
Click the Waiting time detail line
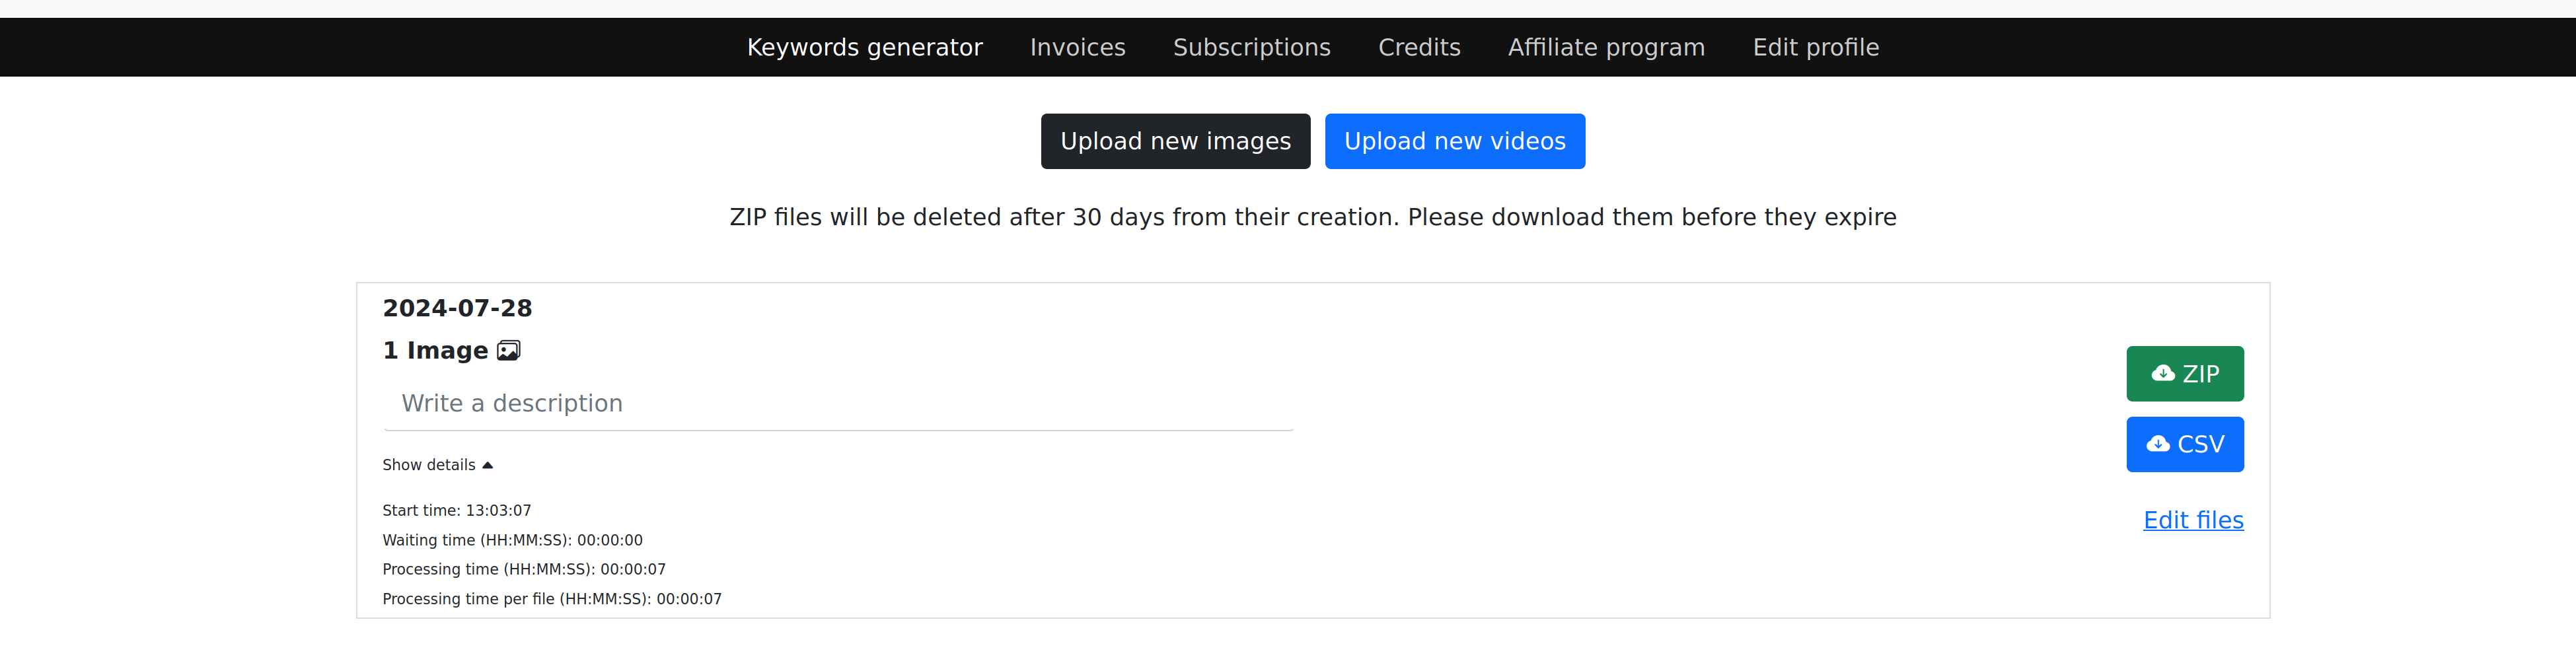coord(512,540)
